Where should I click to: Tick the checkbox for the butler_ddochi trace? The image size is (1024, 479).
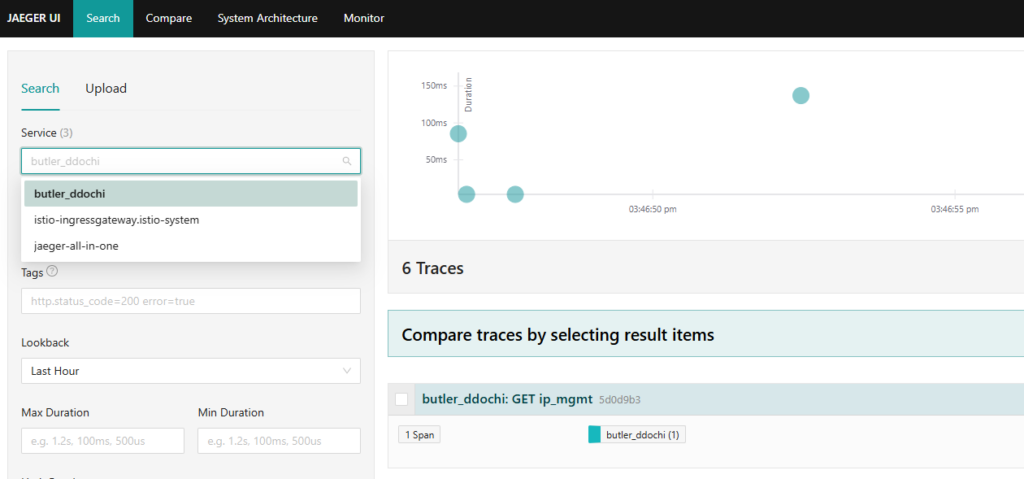click(402, 399)
